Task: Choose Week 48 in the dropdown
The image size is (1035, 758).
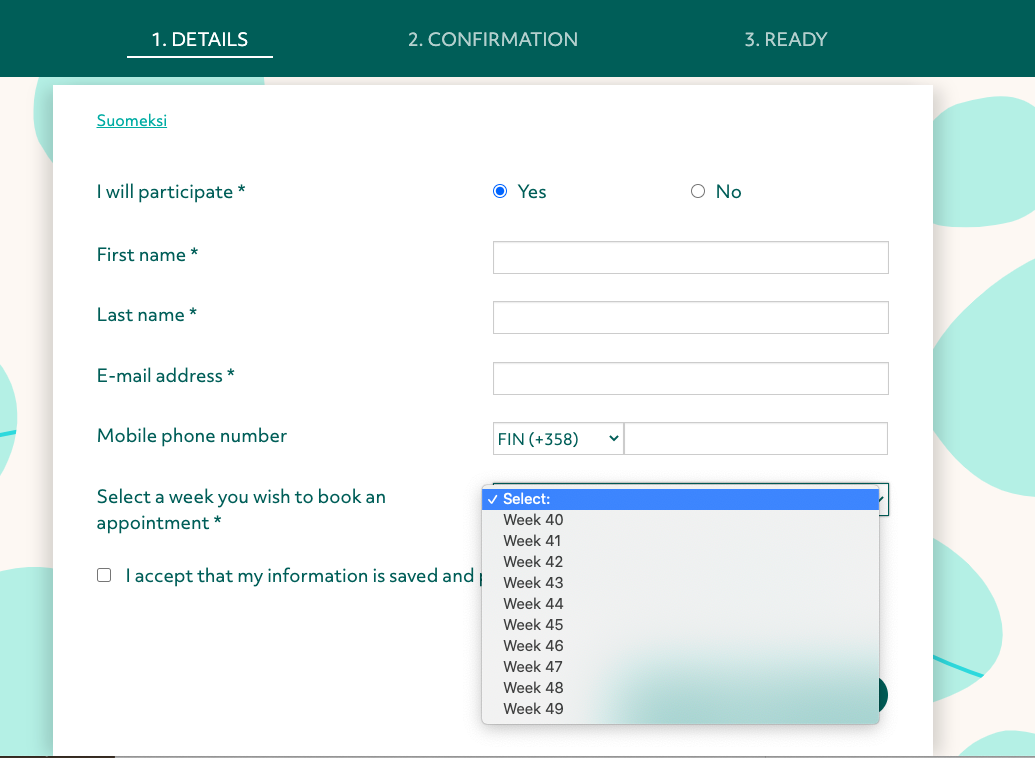Action: 681,688
